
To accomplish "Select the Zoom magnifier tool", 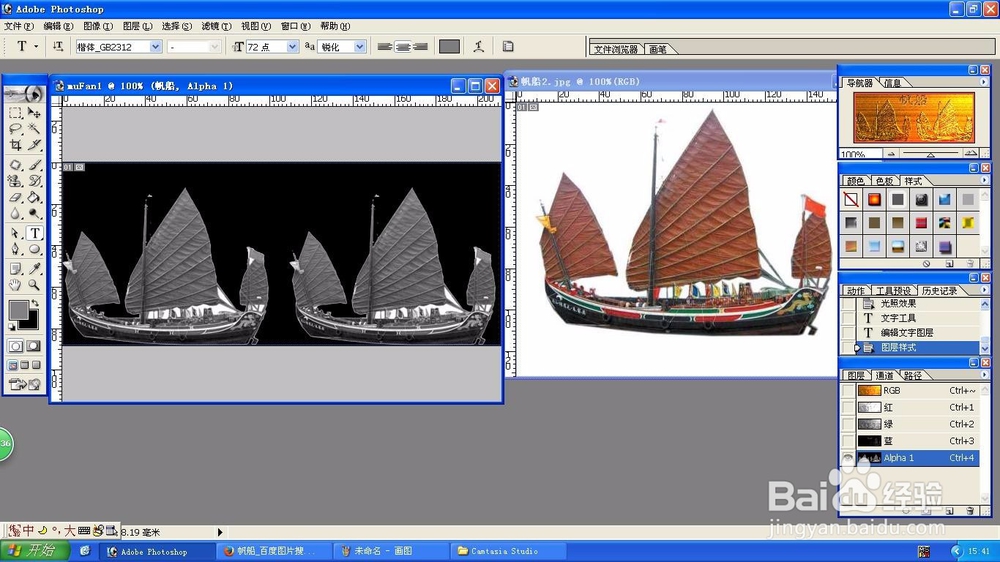I will (34, 285).
